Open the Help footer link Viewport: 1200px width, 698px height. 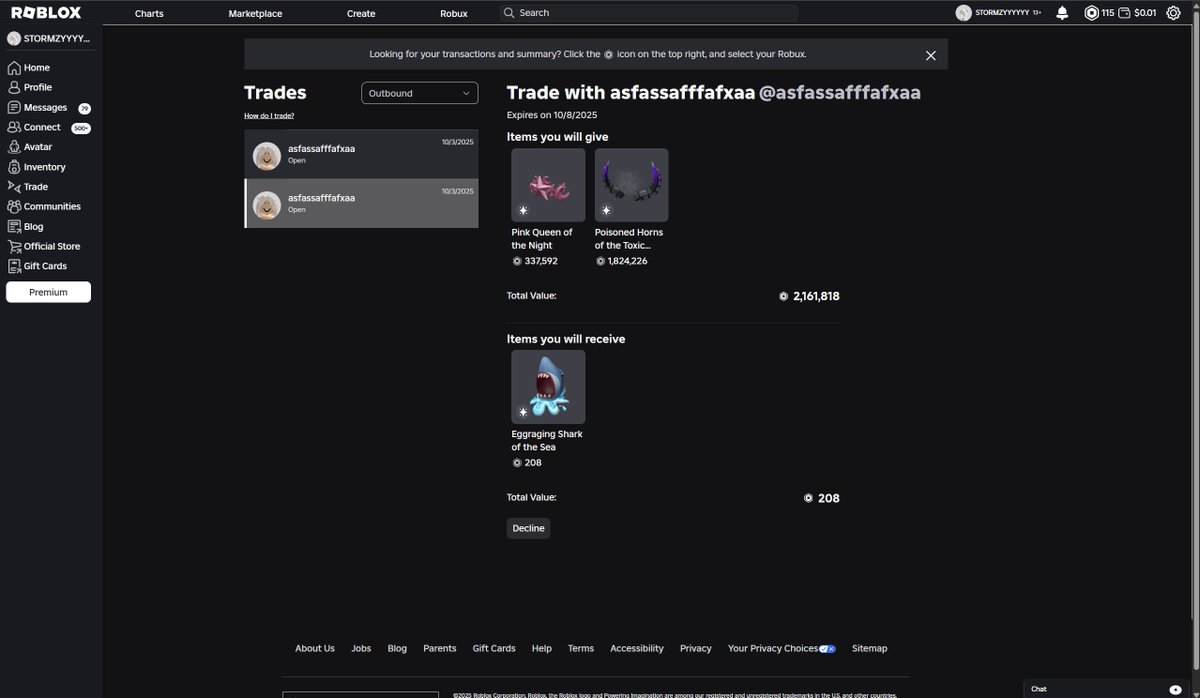tap(542, 648)
